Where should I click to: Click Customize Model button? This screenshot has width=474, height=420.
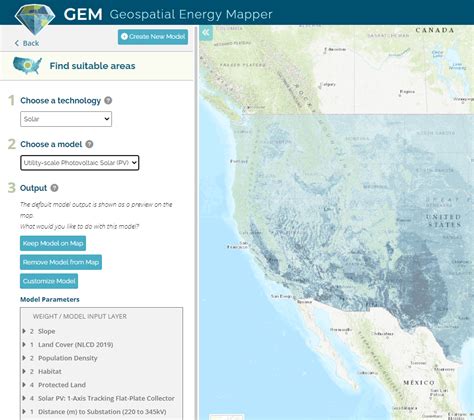(49, 281)
